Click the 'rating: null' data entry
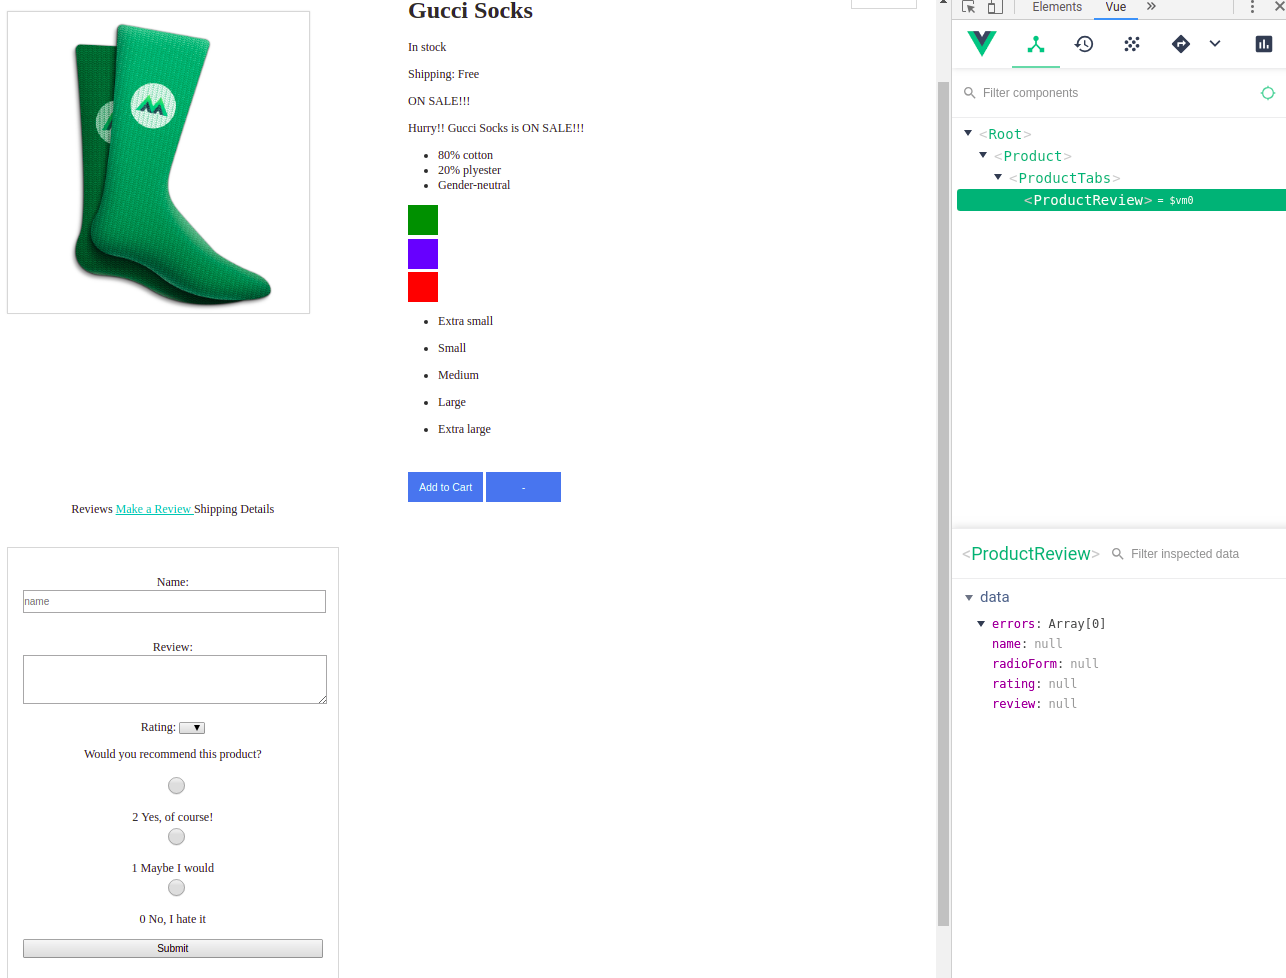The height and width of the screenshot is (978, 1286). click(x=1034, y=684)
